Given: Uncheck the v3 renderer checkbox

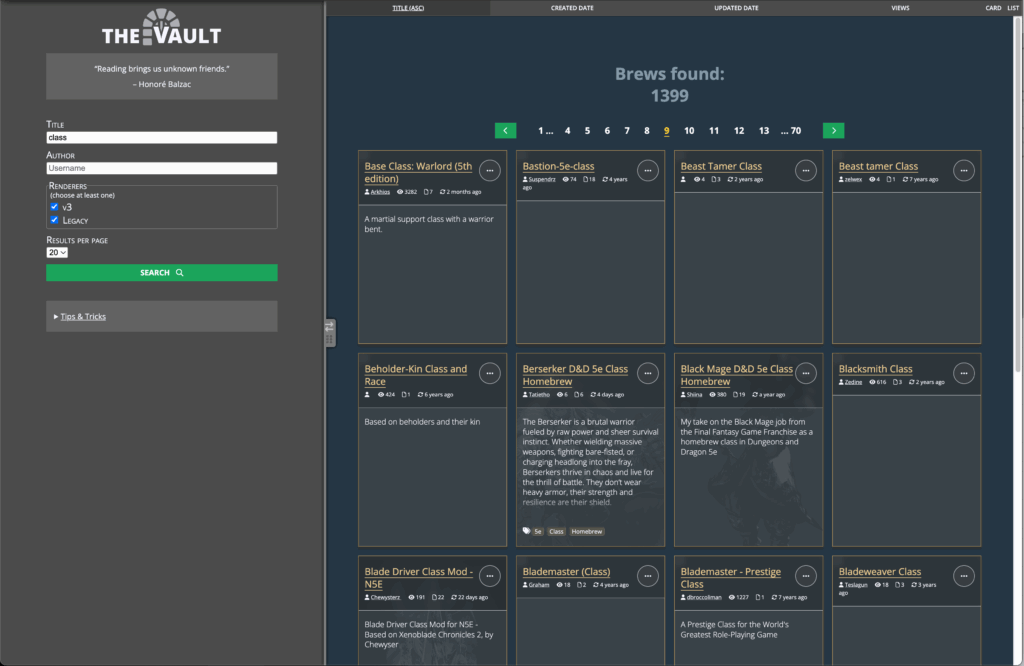Looking at the screenshot, I should [54, 207].
